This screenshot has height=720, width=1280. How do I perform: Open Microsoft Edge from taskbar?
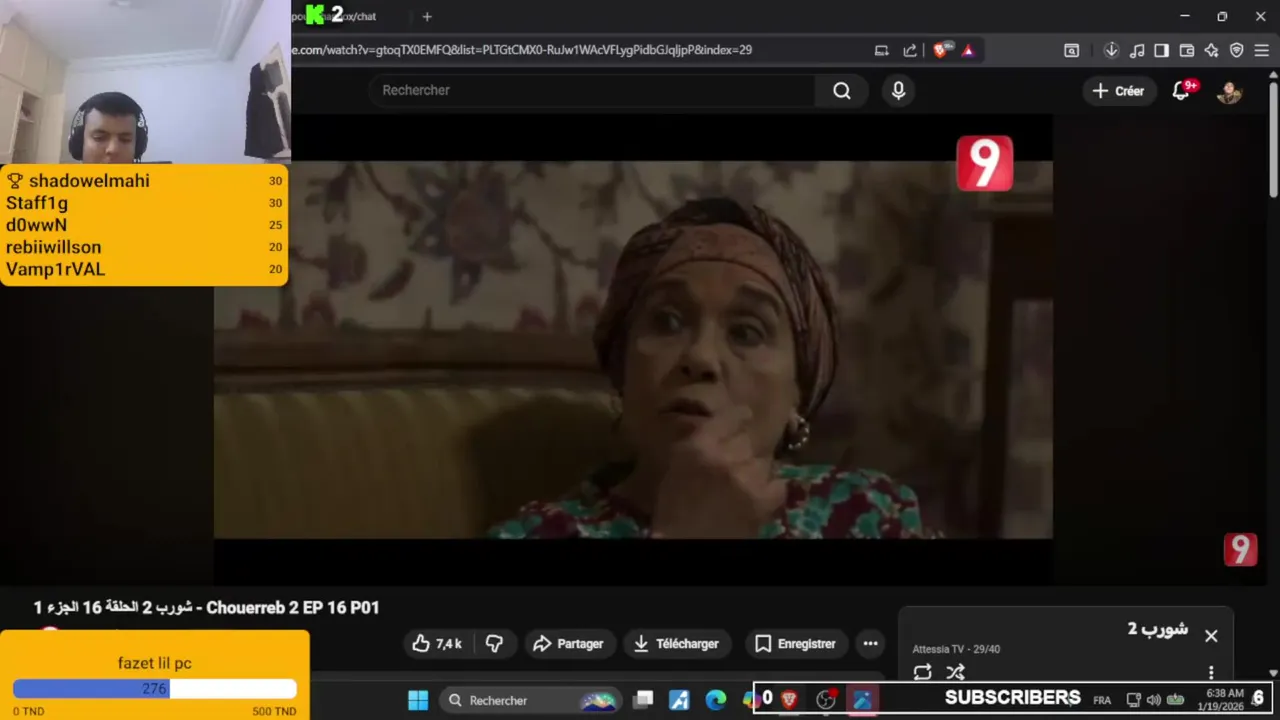pos(716,700)
